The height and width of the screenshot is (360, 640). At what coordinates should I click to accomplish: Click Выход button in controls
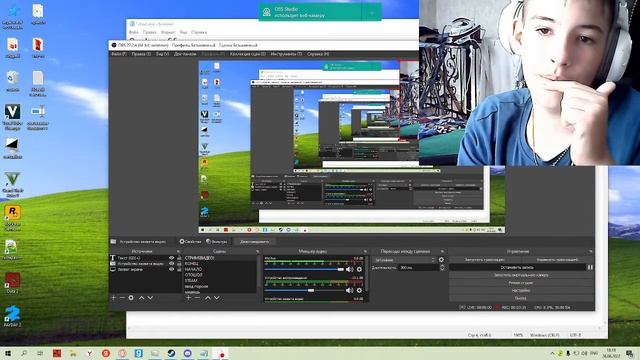pos(521,298)
